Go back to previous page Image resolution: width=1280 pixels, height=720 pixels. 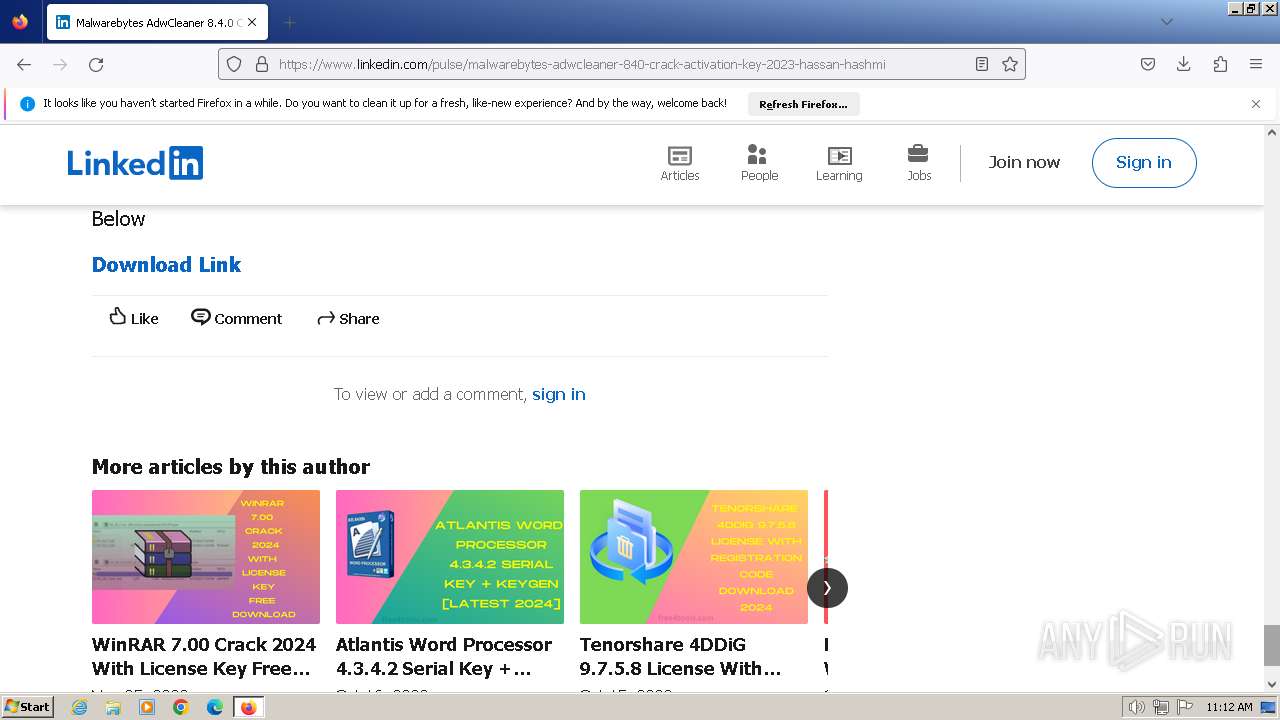coord(24,64)
